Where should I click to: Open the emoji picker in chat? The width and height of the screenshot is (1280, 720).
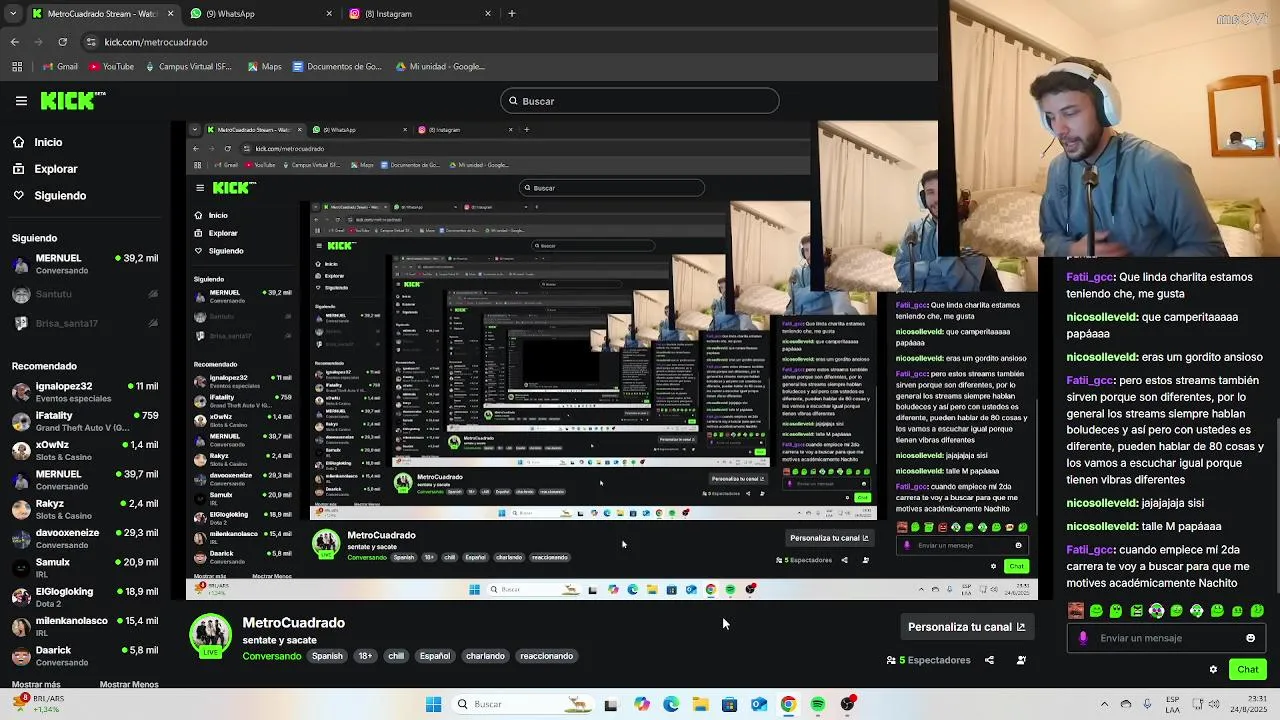pyautogui.click(x=1250, y=638)
